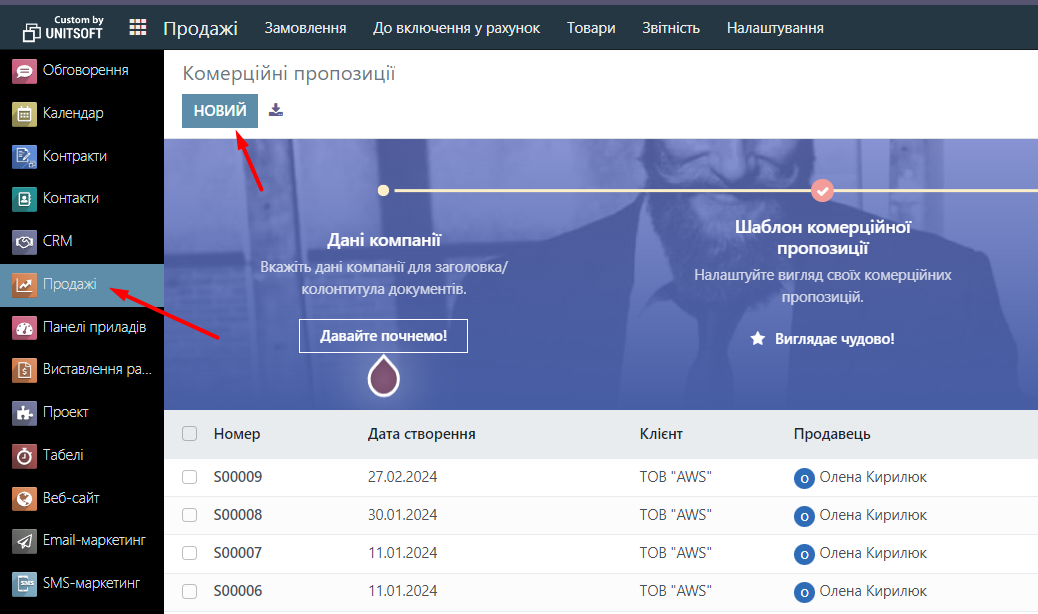The image size is (1038, 614).
Task: Expand the Замовлення top menu
Action: 305,28
